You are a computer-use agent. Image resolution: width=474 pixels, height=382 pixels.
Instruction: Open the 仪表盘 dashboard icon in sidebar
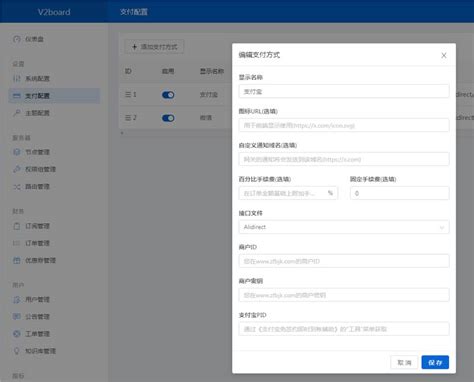pyautogui.click(x=17, y=39)
